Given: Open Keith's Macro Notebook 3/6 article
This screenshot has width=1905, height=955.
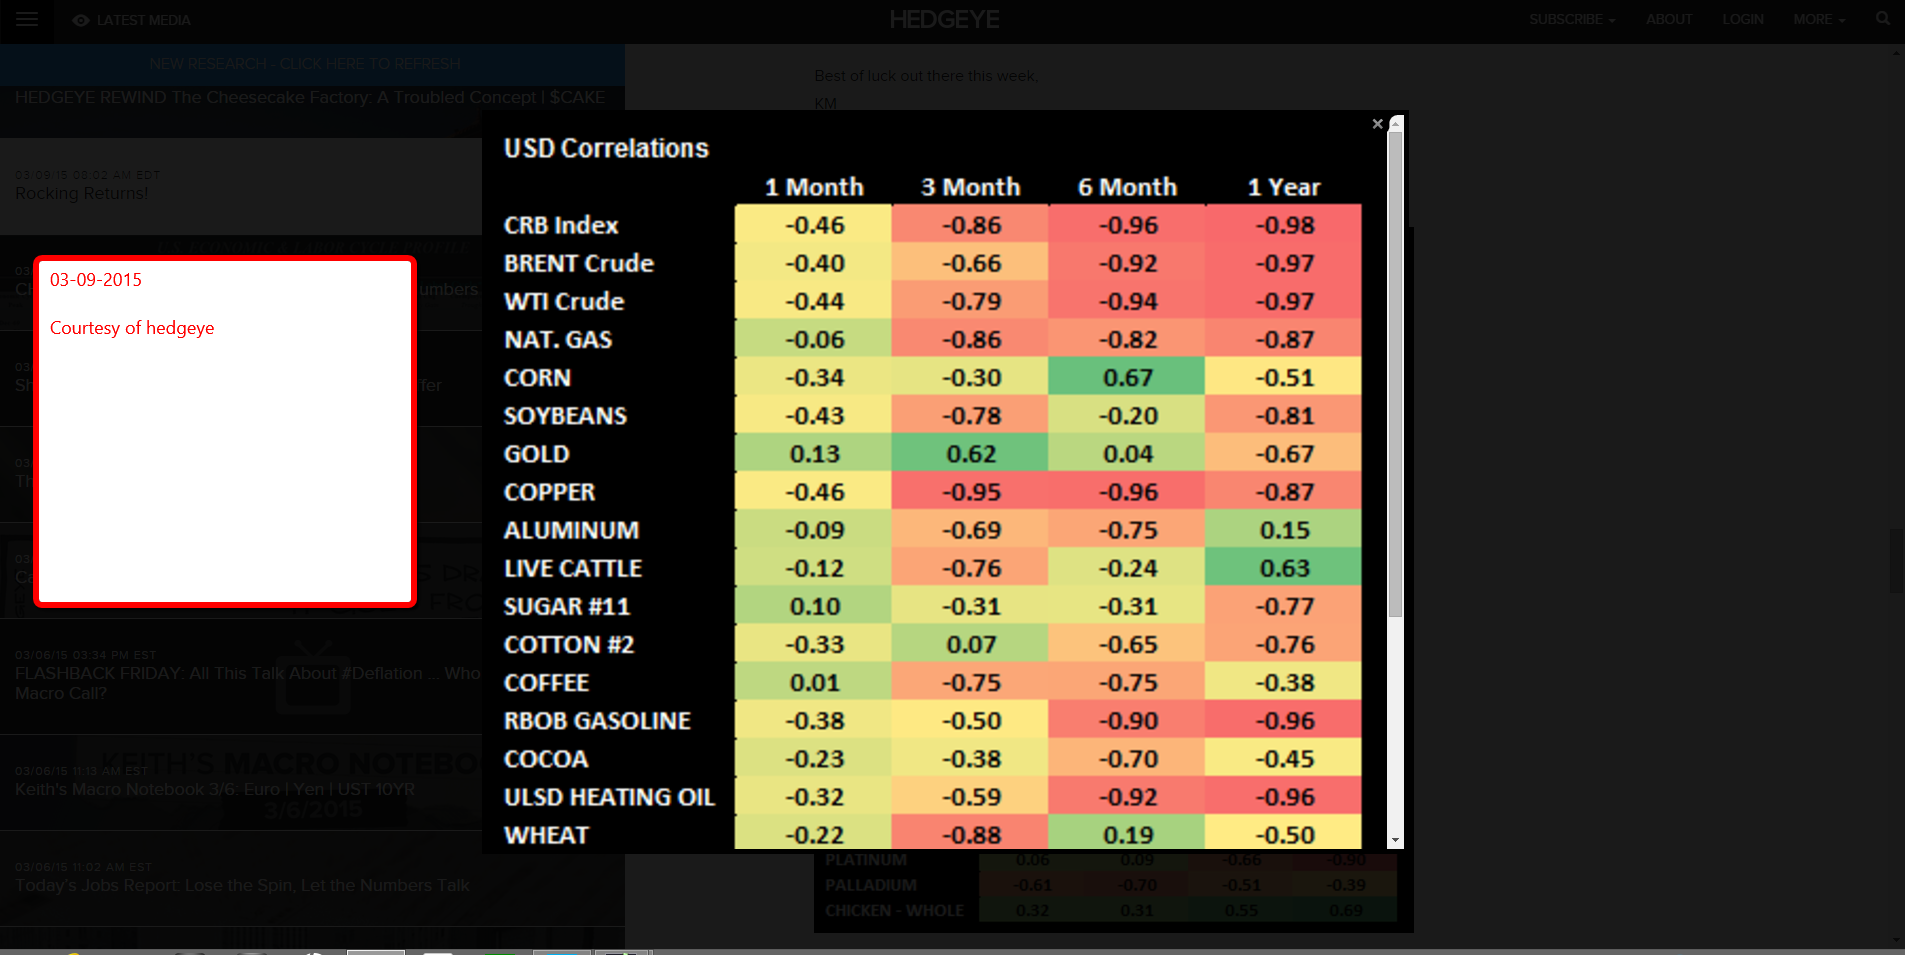Looking at the screenshot, I should (x=215, y=790).
